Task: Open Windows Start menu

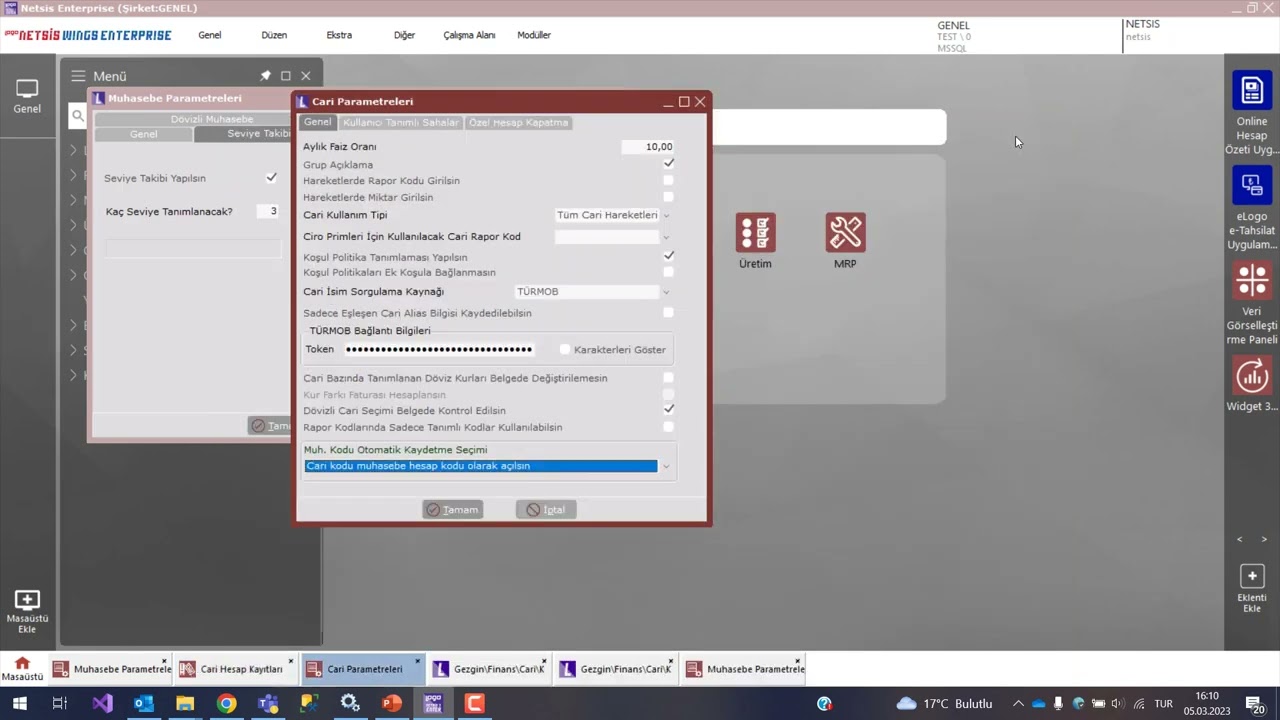Action: tap(19, 703)
